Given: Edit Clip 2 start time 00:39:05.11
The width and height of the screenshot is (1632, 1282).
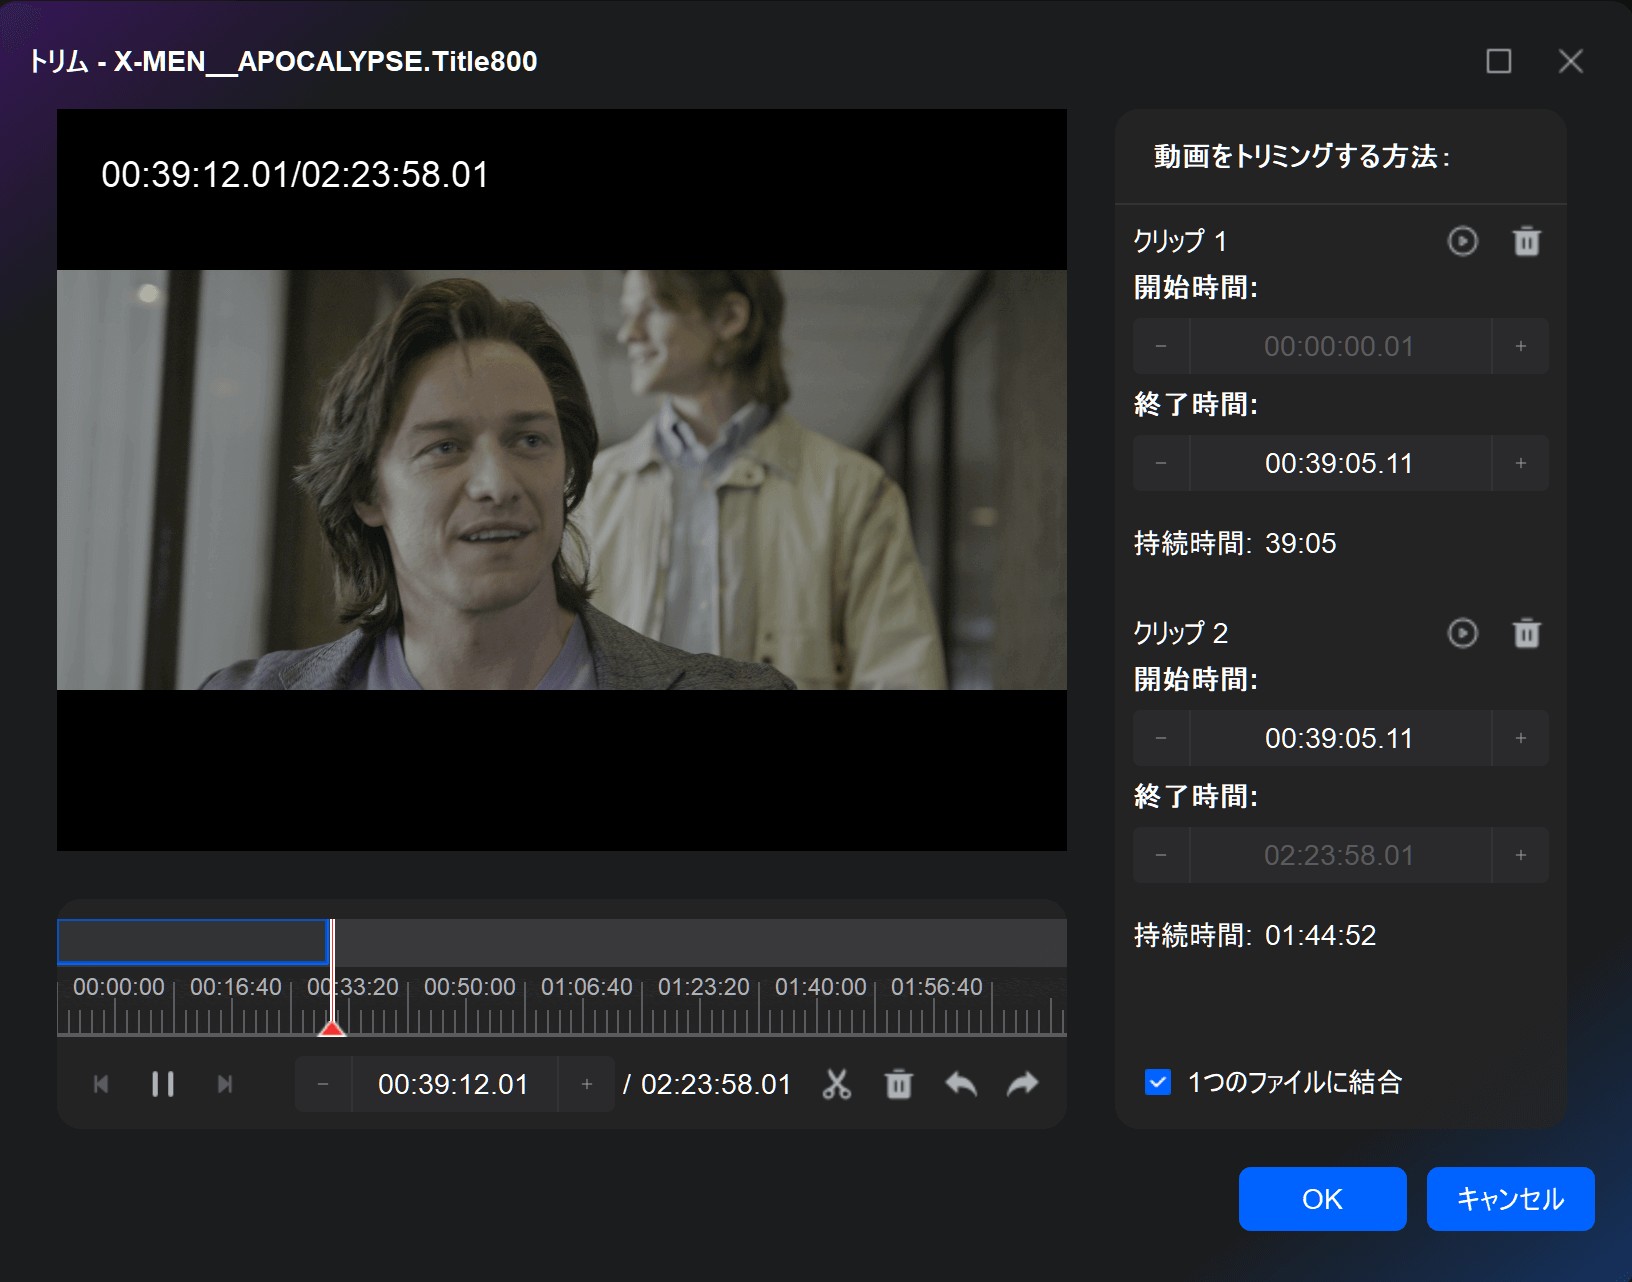Looking at the screenshot, I should [x=1340, y=738].
